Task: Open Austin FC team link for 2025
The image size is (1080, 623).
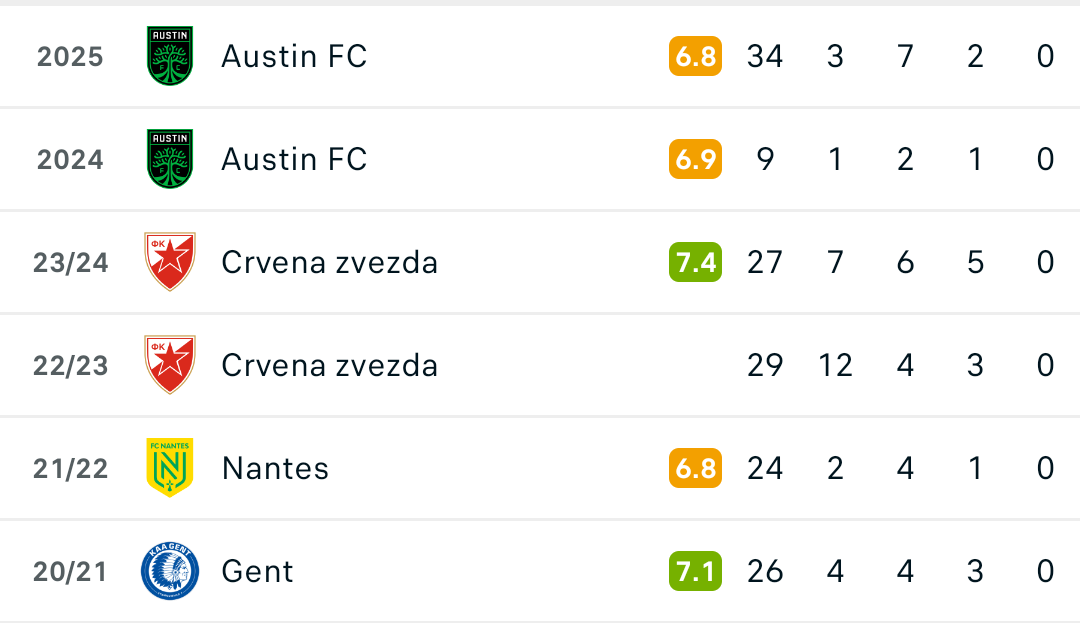Action: [x=294, y=56]
